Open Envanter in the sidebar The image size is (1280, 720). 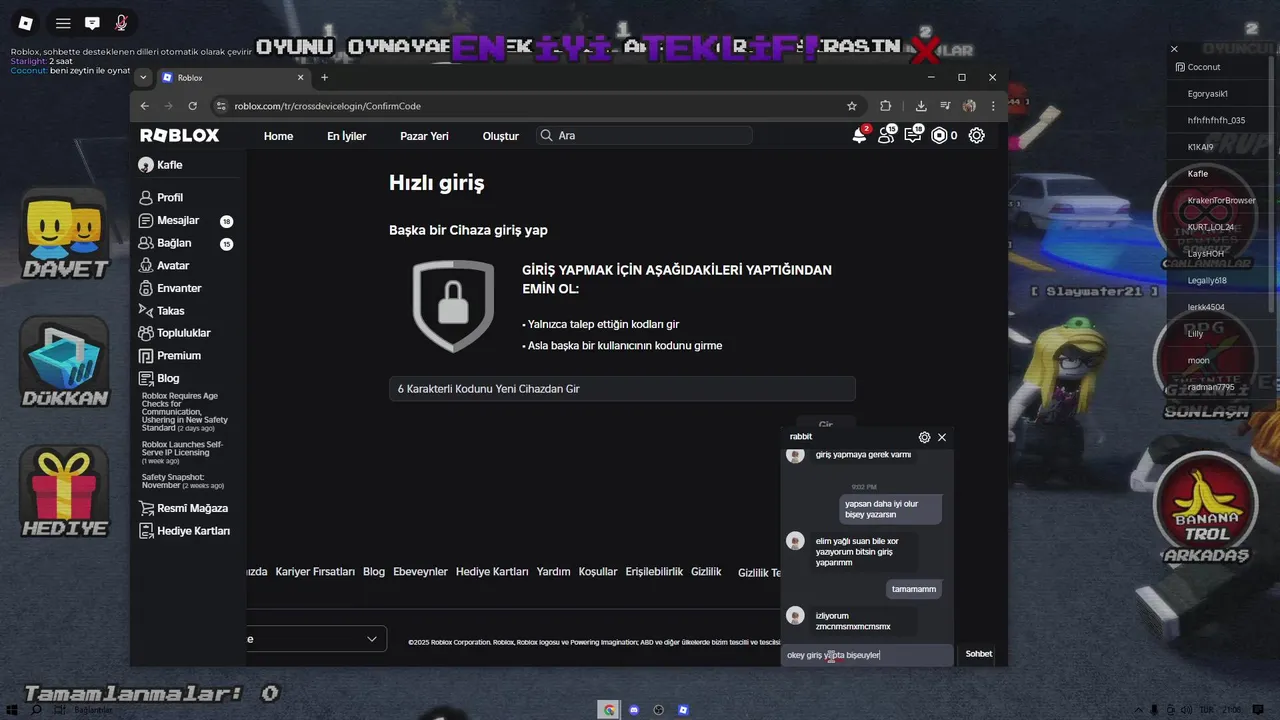tap(171, 288)
